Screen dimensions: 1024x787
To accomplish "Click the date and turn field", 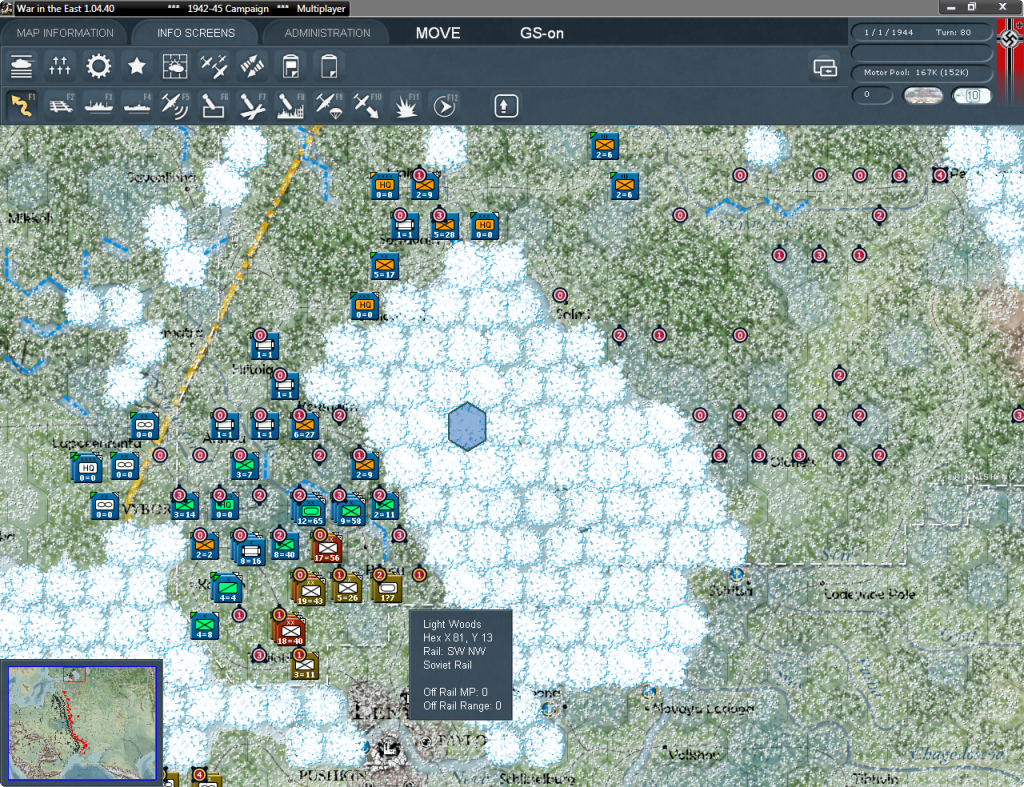I will click(921, 32).
